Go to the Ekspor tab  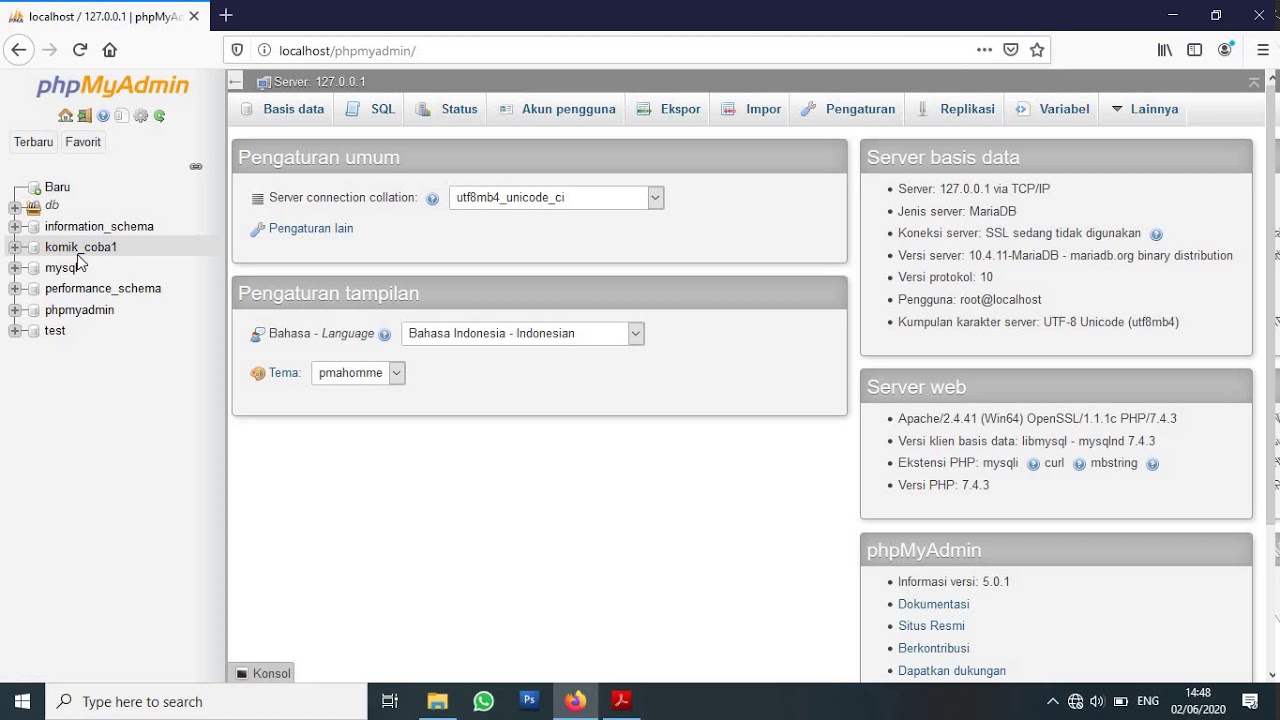pyautogui.click(x=668, y=109)
